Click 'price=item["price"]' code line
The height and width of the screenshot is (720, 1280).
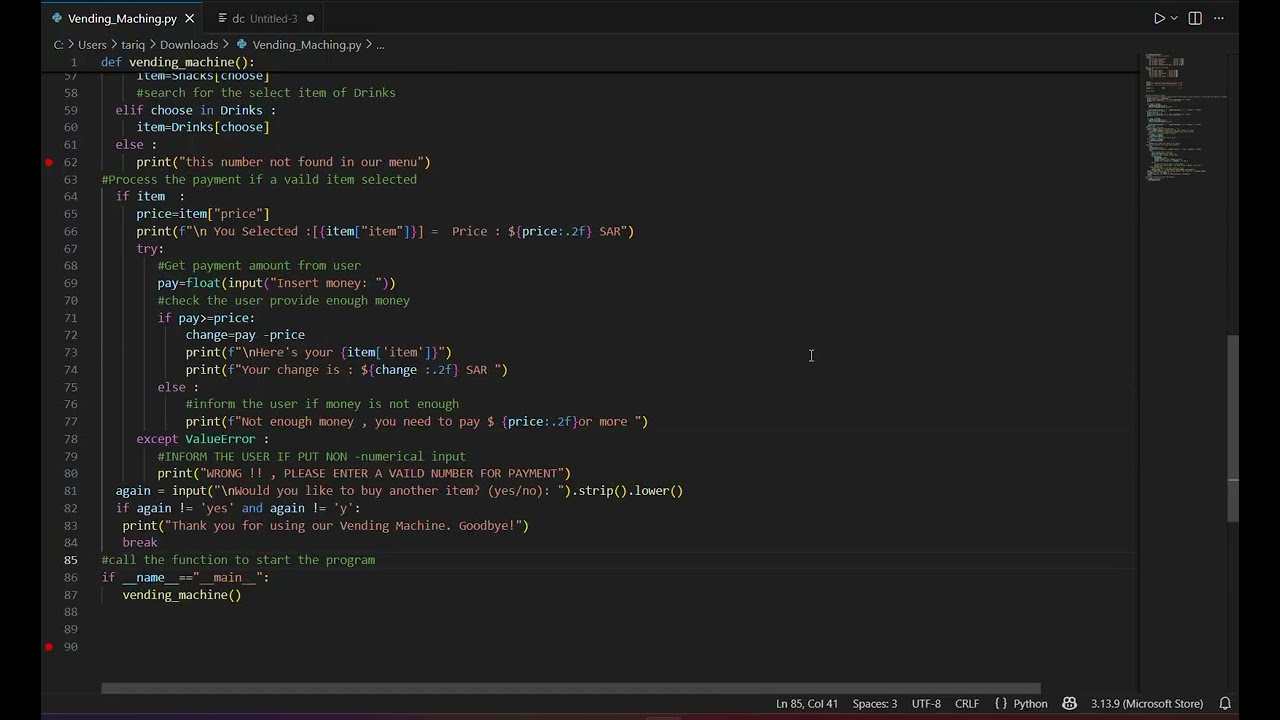coord(203,214)
